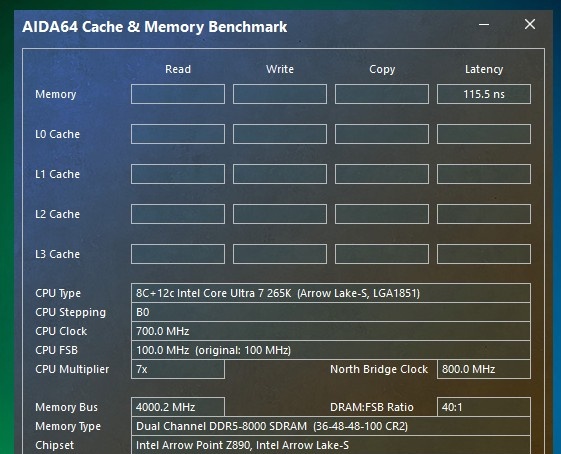Click the L2 Cache Copy result box
The width and height of the screenshot is (561, 454).
382,214
